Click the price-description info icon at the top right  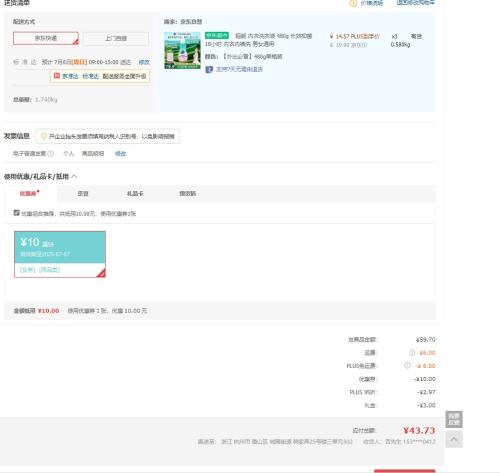pyautogui.click(x=353, y=3)
